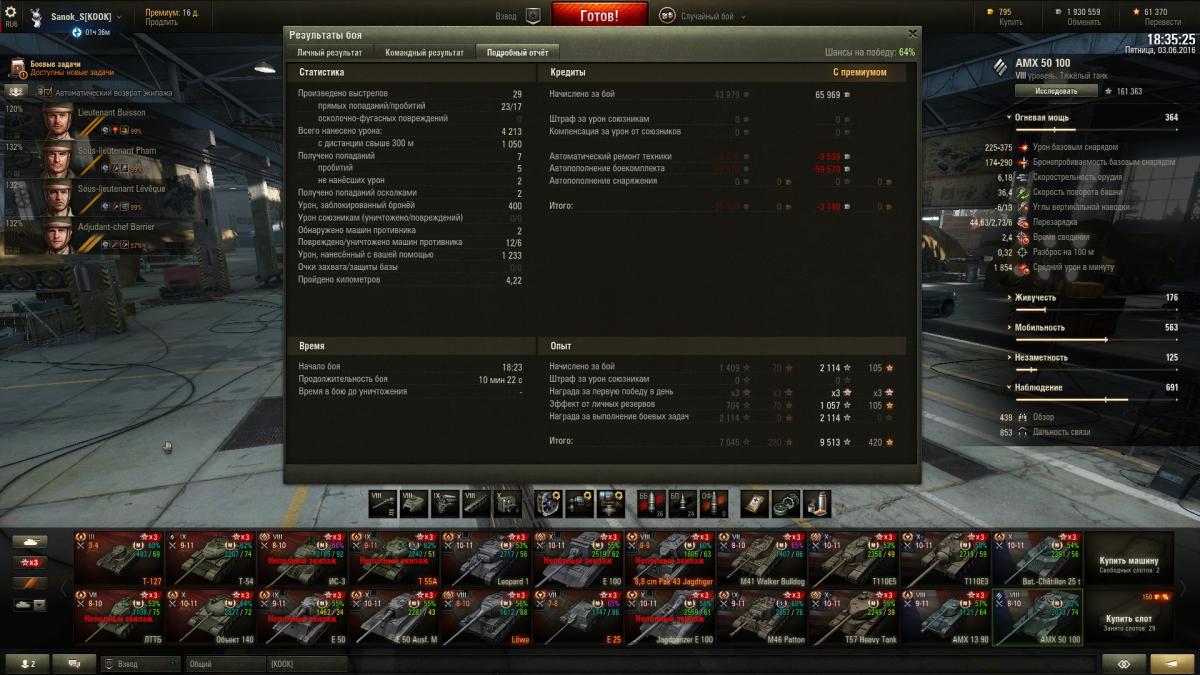
Task: Click Купить слот button
Action: pyautogui.click(x=1130, y=616)
